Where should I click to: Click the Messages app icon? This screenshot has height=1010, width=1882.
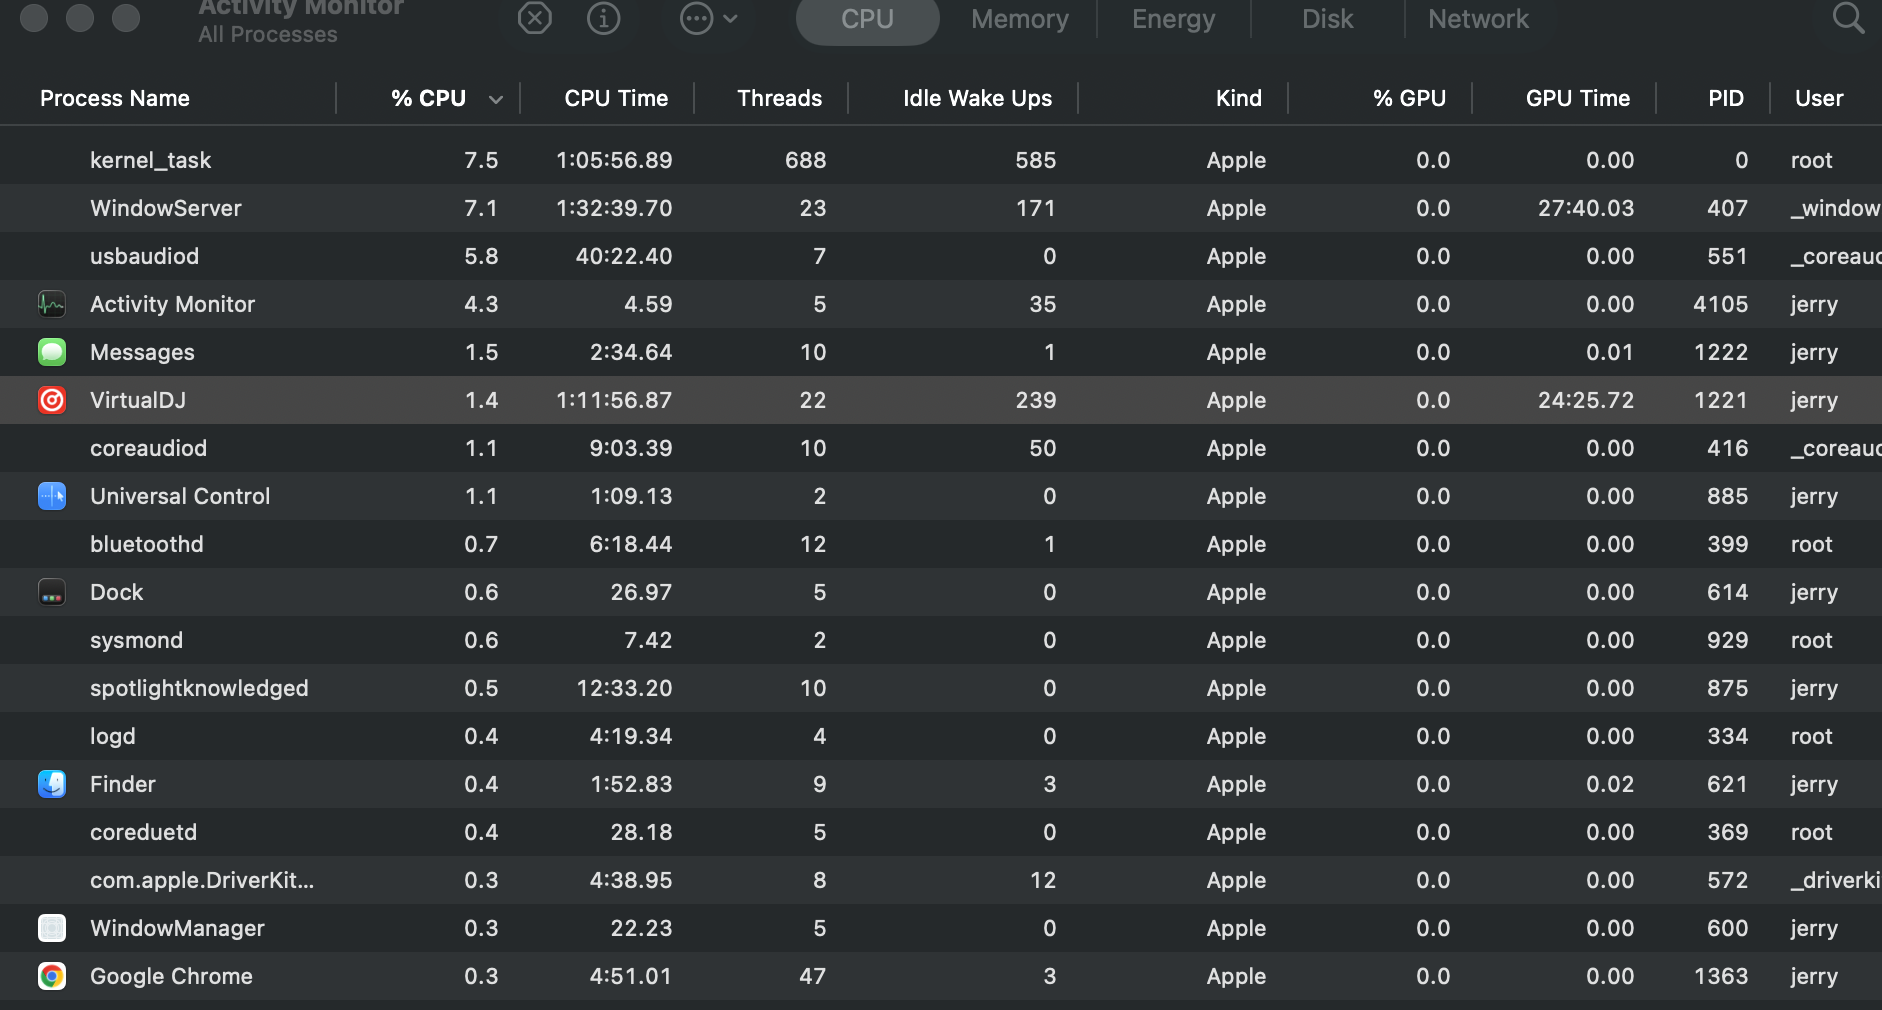pos(52,352)
